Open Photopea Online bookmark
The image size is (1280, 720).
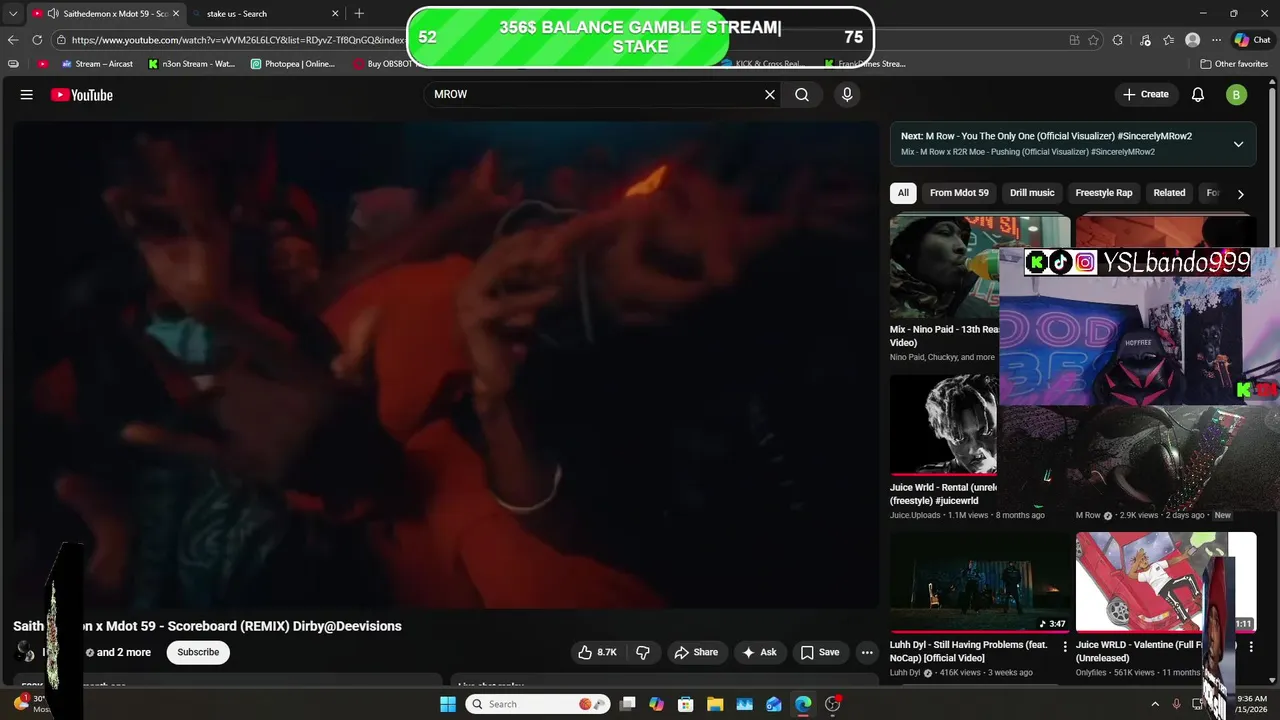(293, 64)
